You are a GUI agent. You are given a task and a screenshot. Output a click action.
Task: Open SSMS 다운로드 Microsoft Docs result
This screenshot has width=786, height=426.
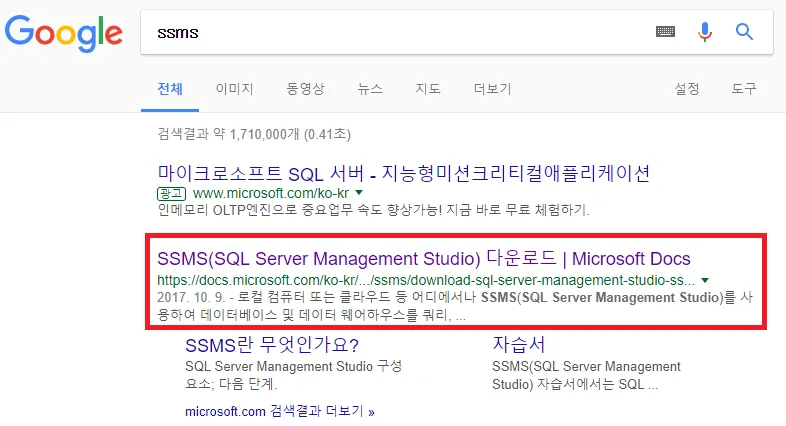424,259
